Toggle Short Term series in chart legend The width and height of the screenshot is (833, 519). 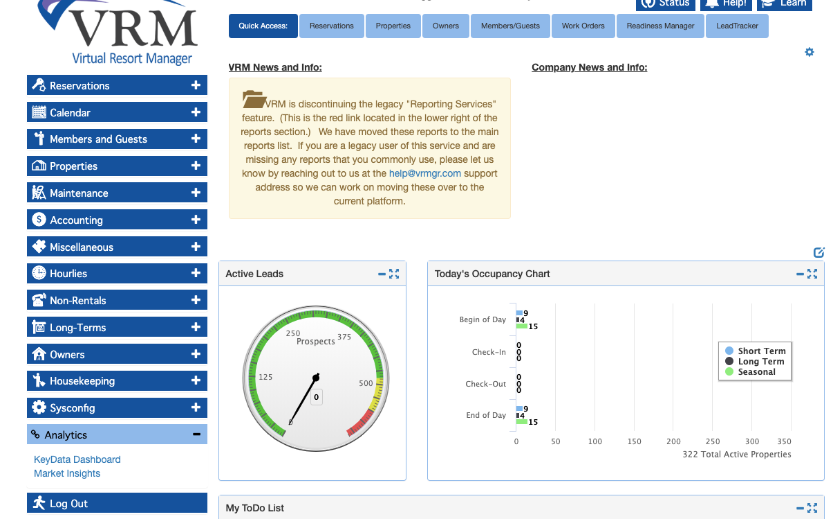tap(755, 351)
